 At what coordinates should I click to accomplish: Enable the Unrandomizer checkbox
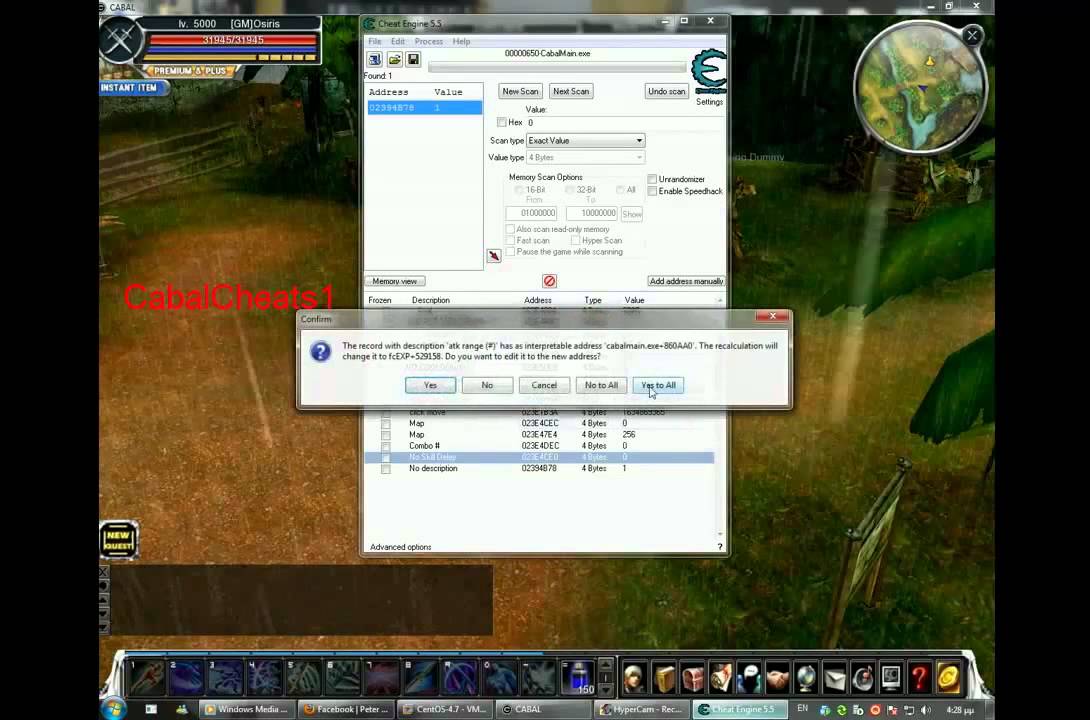click(652, 179)
